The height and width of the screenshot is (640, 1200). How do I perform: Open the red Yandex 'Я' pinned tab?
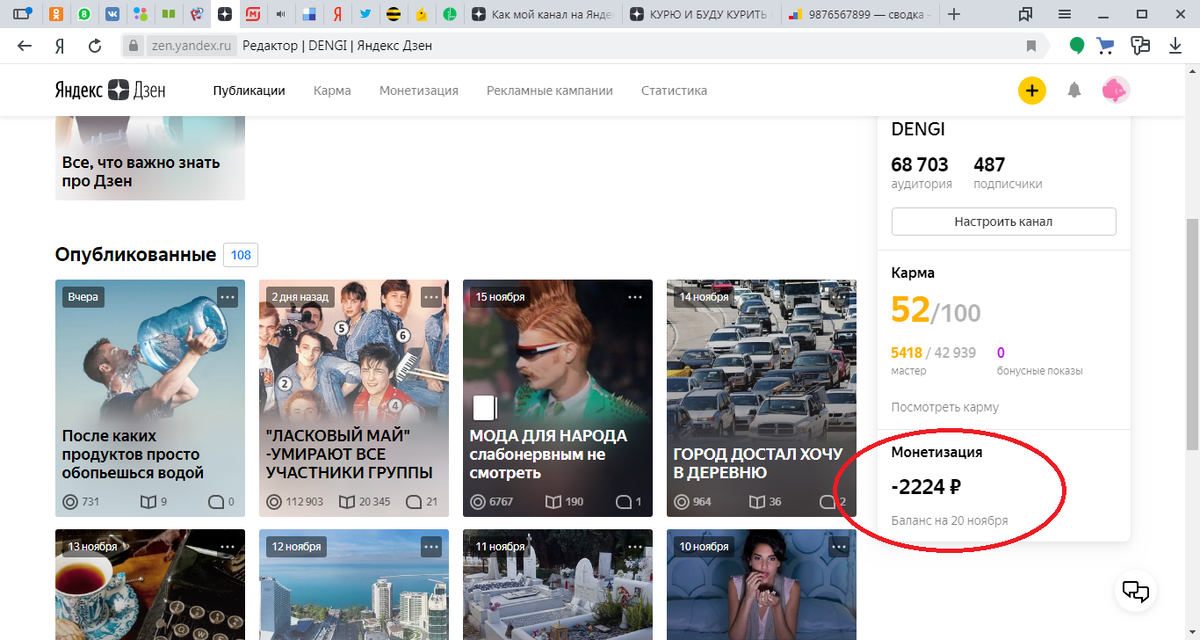(338, 15)
